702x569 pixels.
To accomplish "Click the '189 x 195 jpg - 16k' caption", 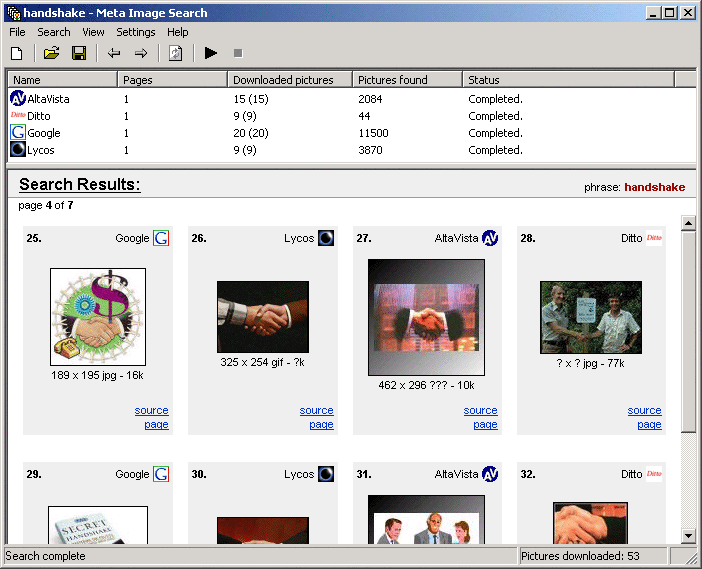I will [x=97, y=375].
